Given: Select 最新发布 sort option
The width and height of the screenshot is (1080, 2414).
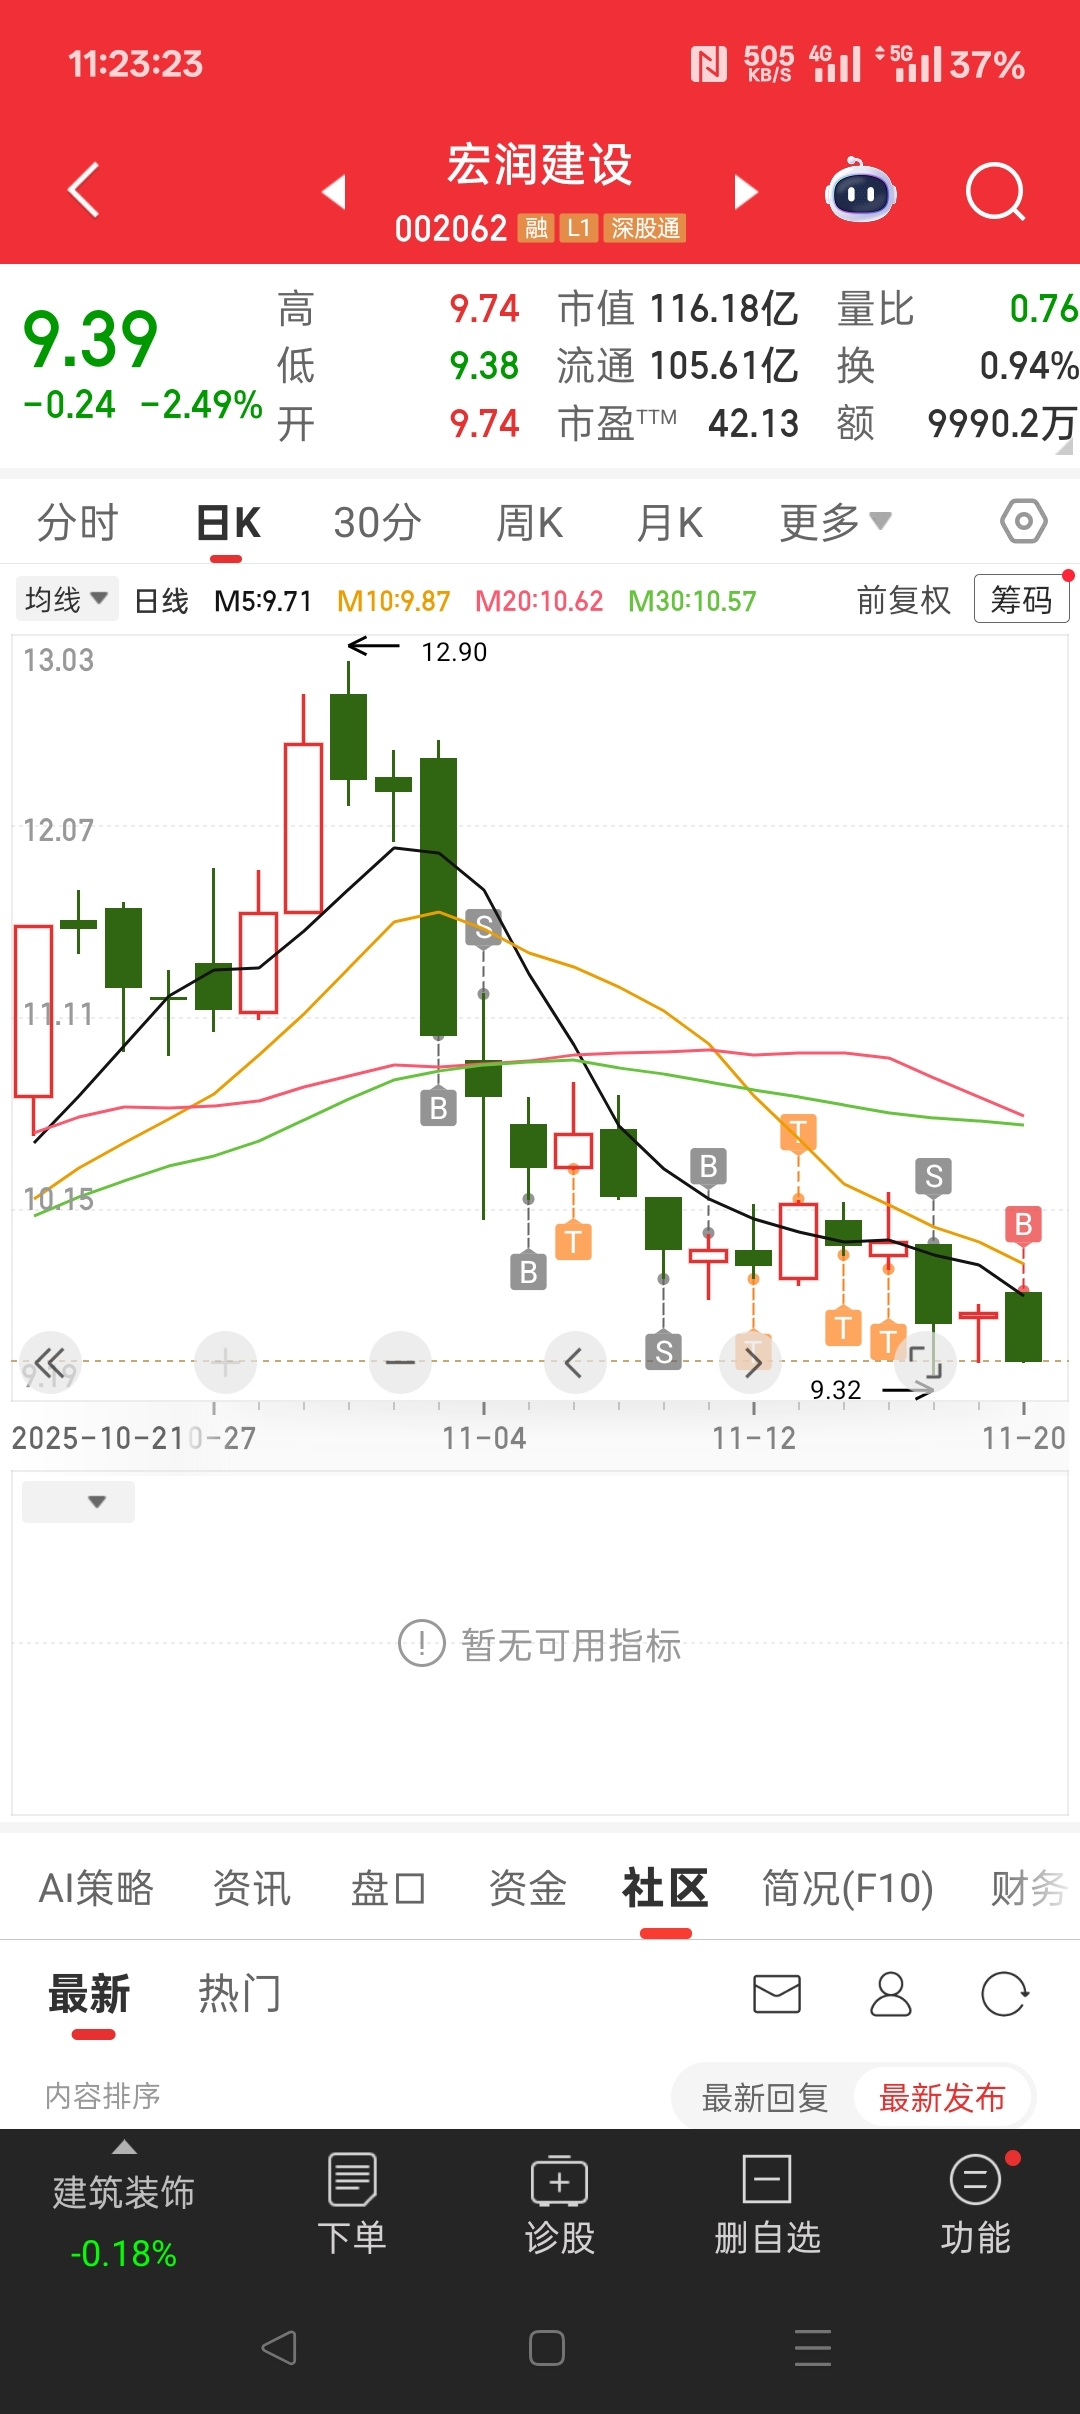Looking at the screenshot, I should 942,2097.
